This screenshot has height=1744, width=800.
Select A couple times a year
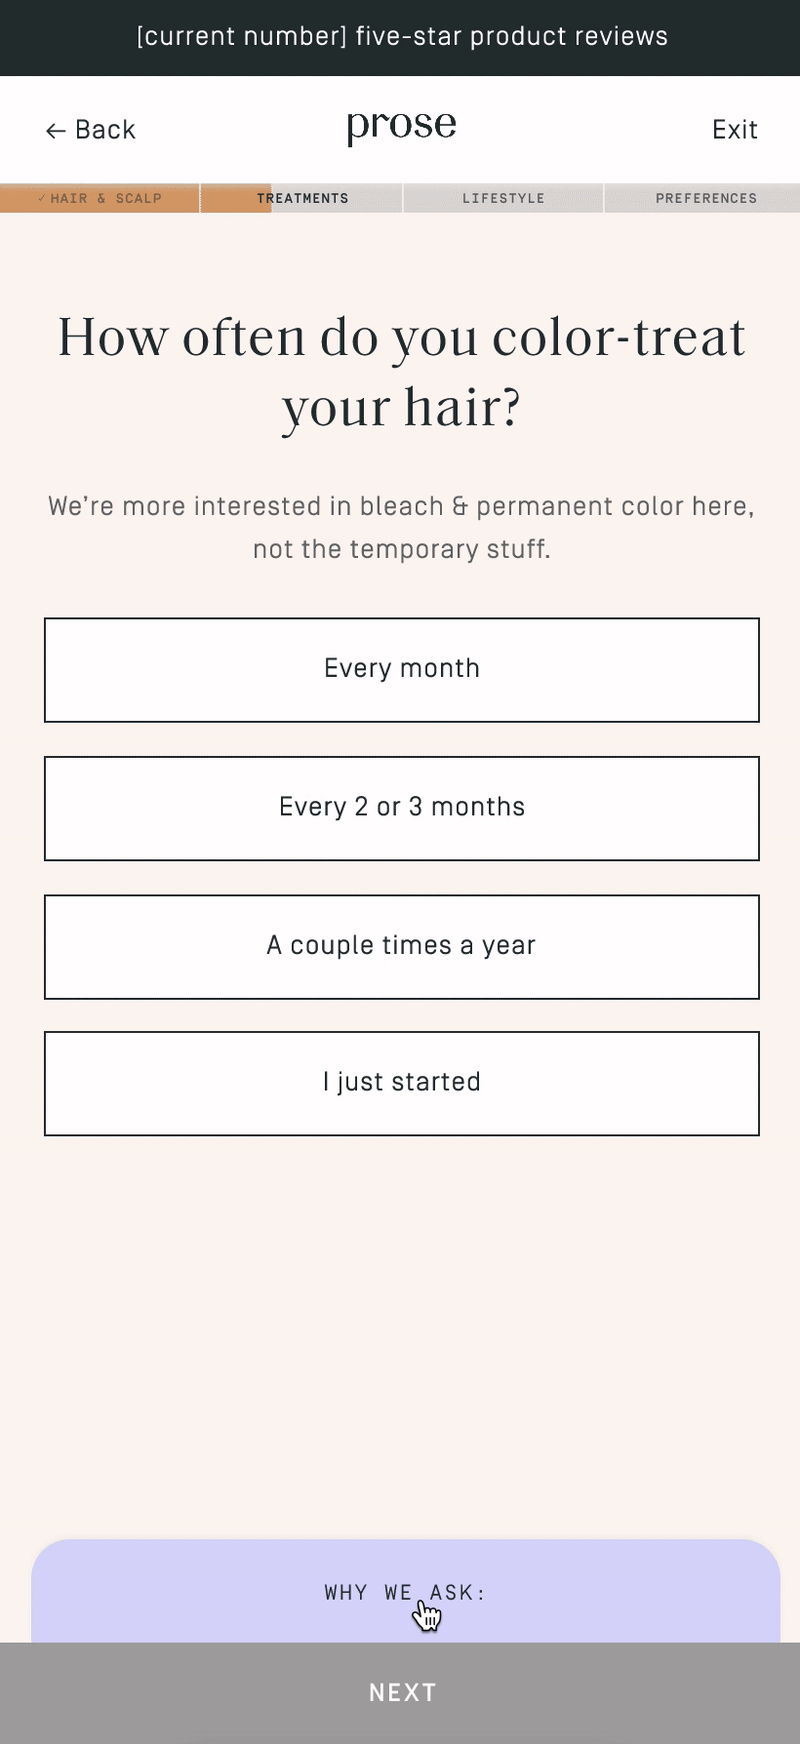point(402,947)
